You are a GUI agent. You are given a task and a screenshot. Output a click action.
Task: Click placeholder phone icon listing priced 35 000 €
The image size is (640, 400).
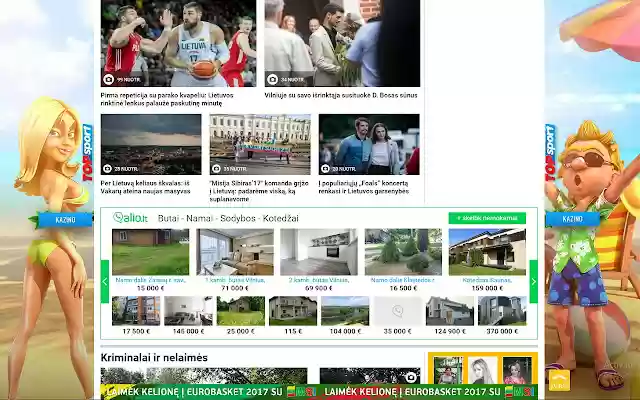398,311
